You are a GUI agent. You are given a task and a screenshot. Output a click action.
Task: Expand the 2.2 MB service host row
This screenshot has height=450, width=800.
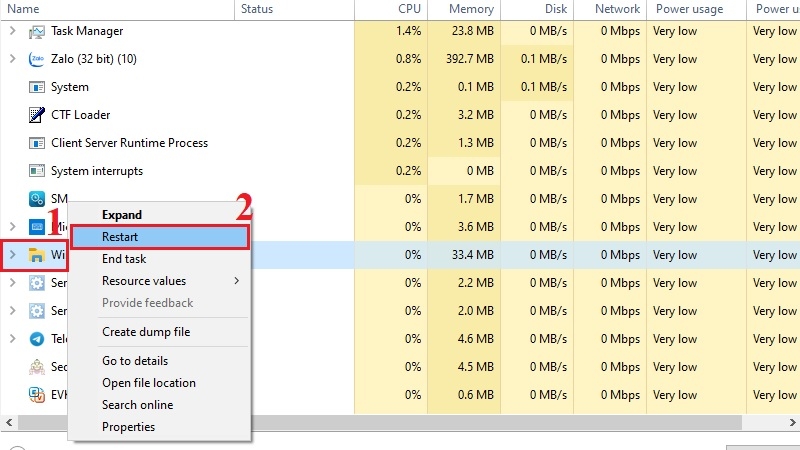coord(13,283)
